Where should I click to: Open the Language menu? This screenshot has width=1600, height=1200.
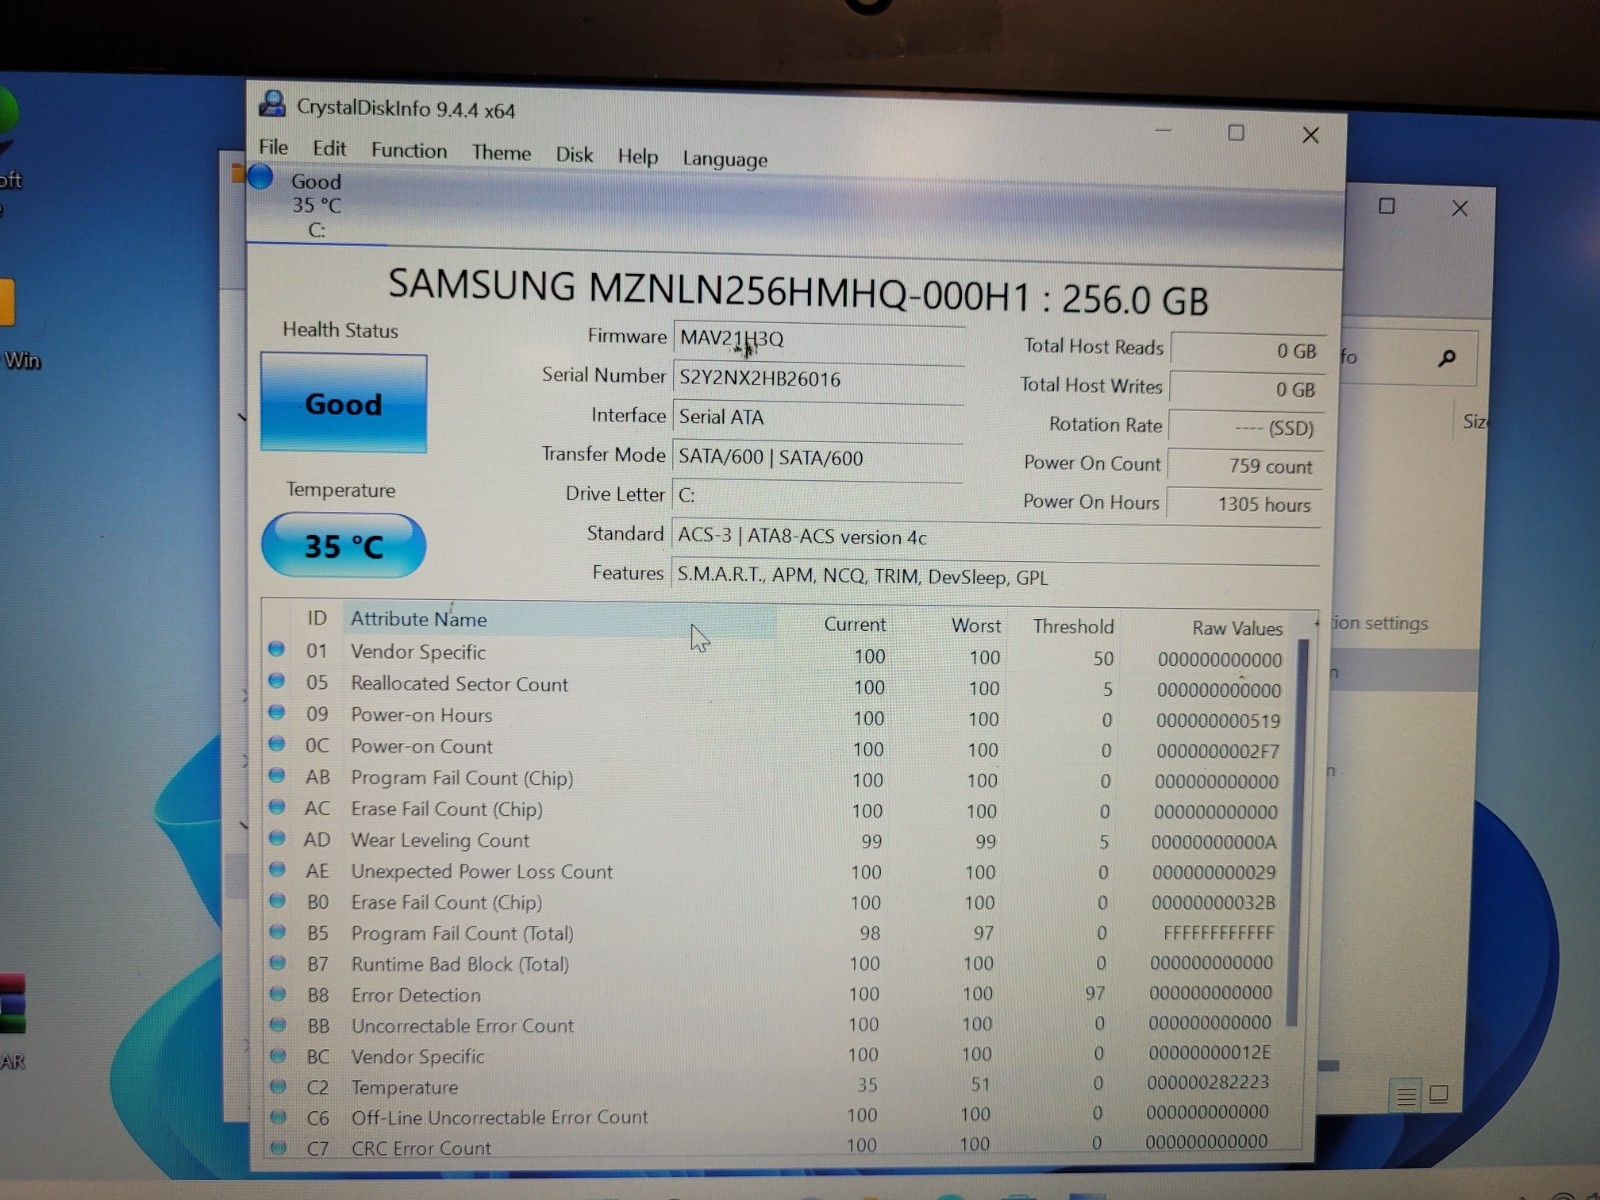725,159
